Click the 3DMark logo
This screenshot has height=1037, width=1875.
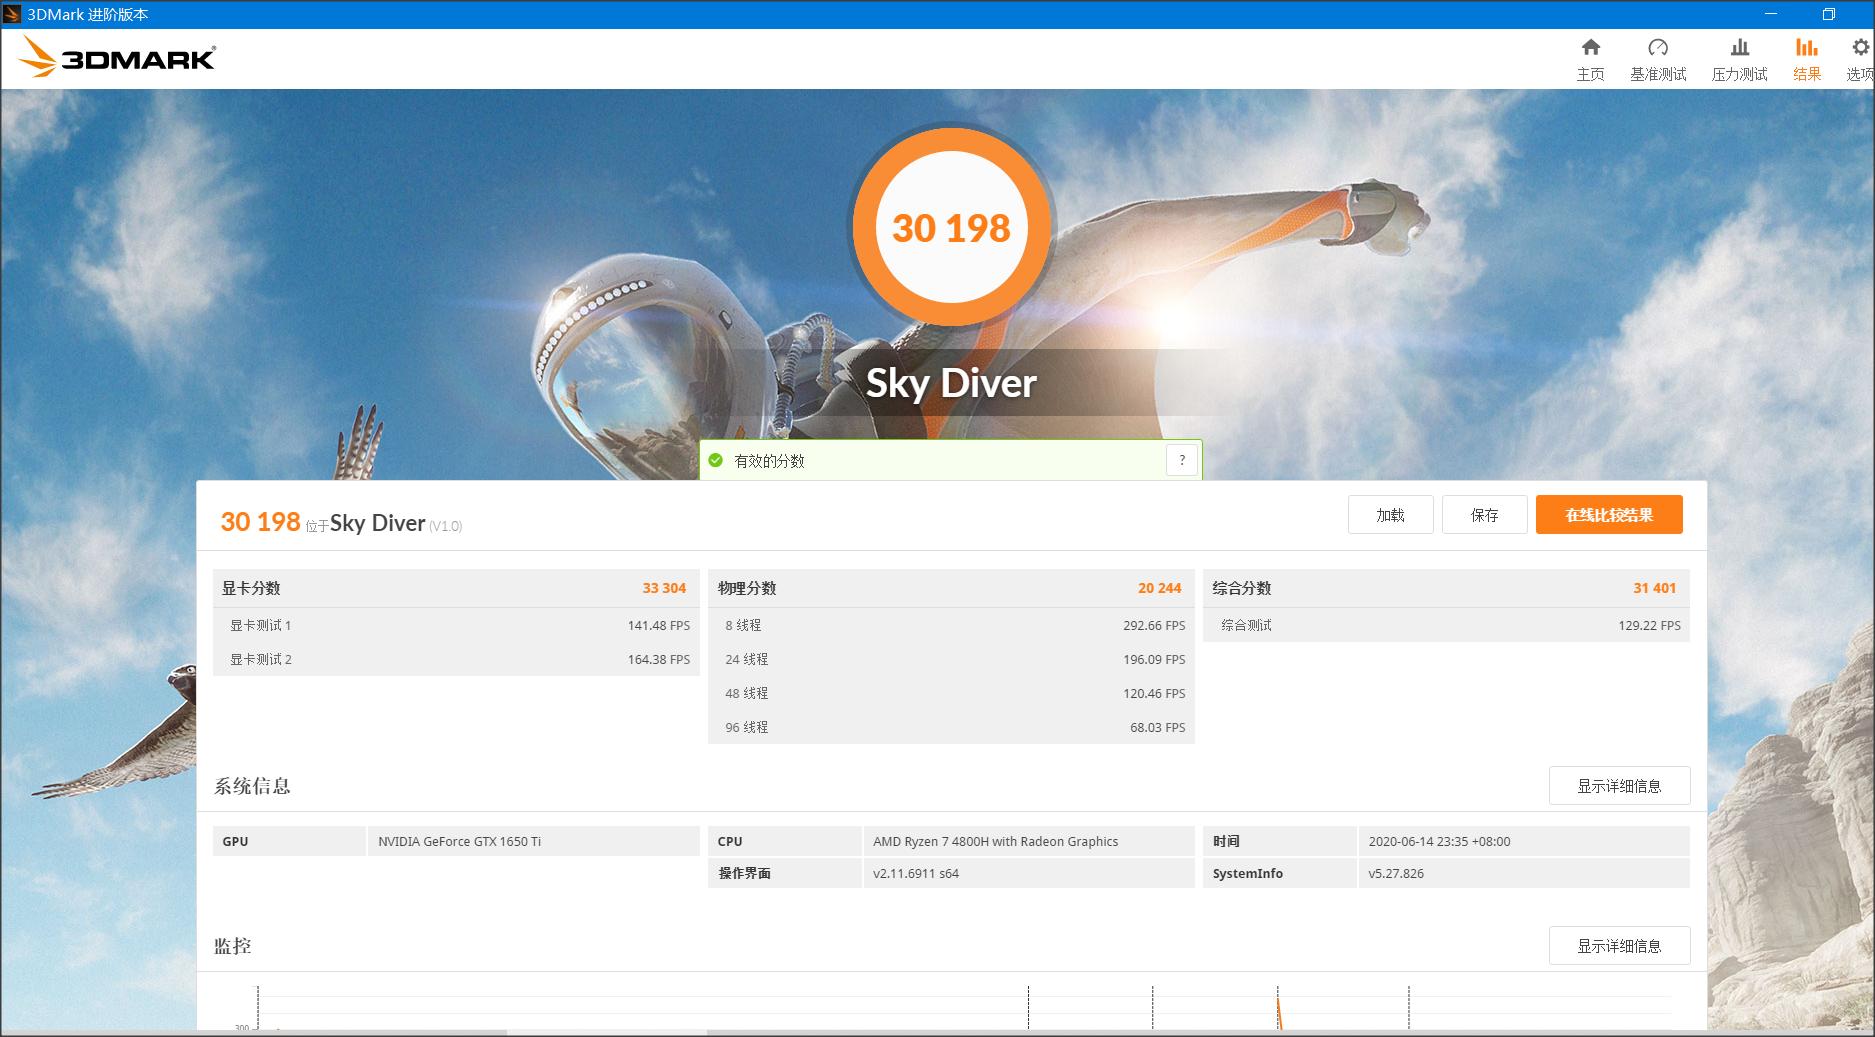(x=118, y=58)
